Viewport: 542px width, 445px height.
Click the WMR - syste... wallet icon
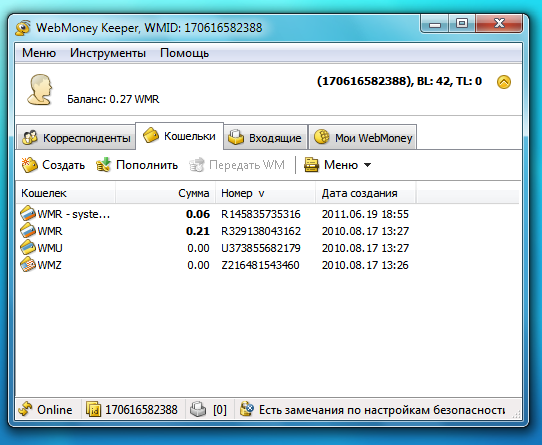point(28,213)
